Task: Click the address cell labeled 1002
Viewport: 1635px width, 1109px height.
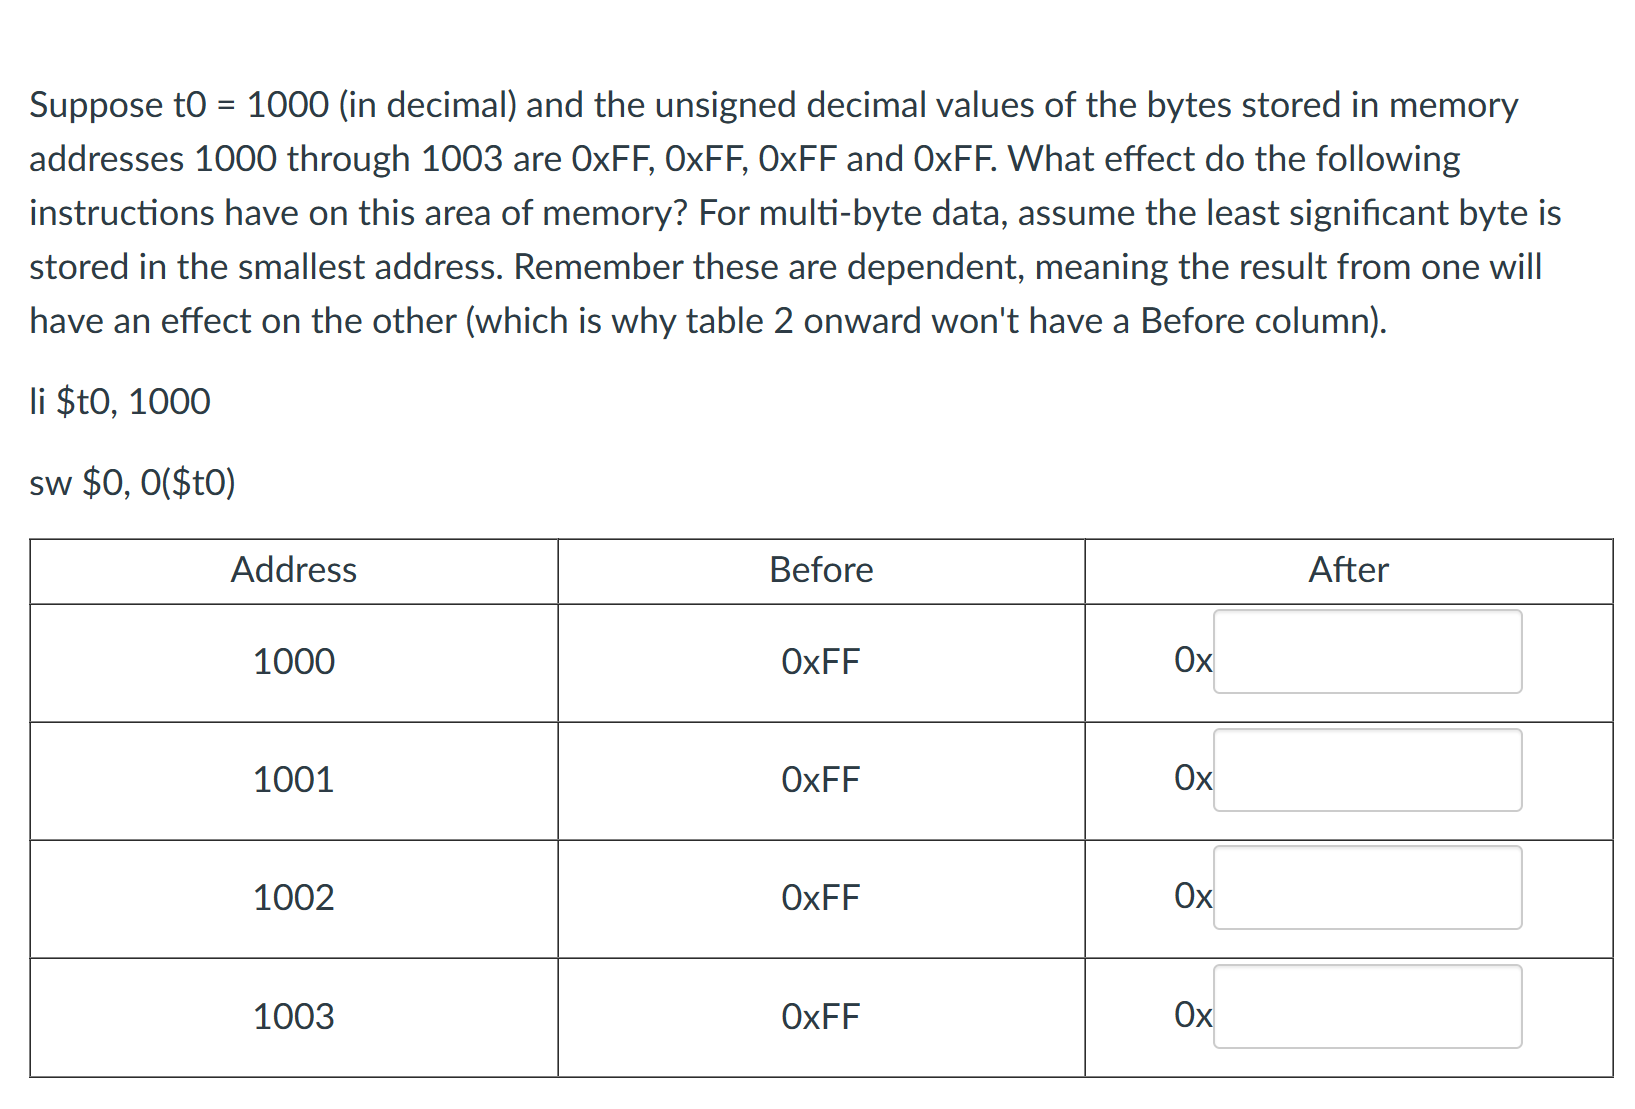Action: [293, 897]
